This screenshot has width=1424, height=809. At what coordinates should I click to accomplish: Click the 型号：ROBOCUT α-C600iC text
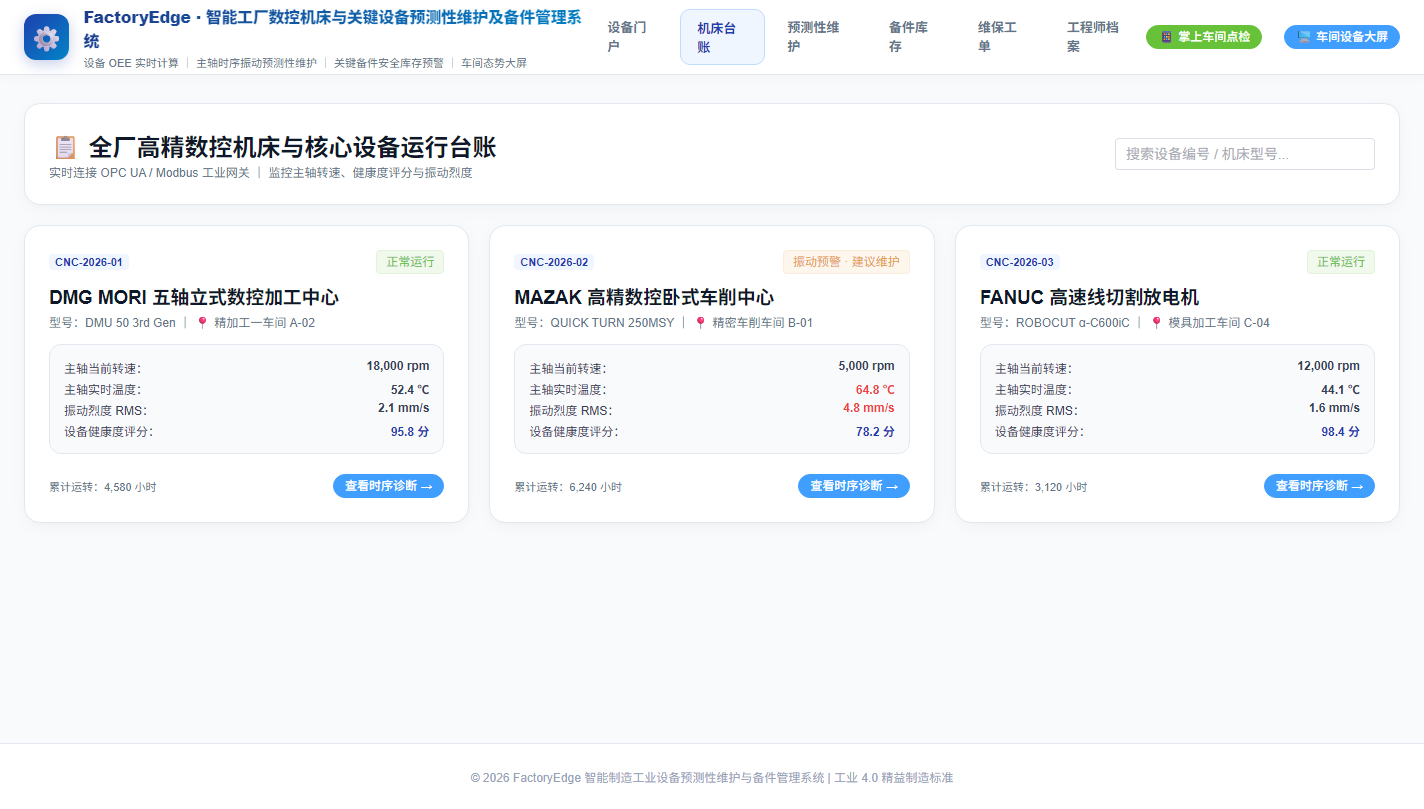1055,323
